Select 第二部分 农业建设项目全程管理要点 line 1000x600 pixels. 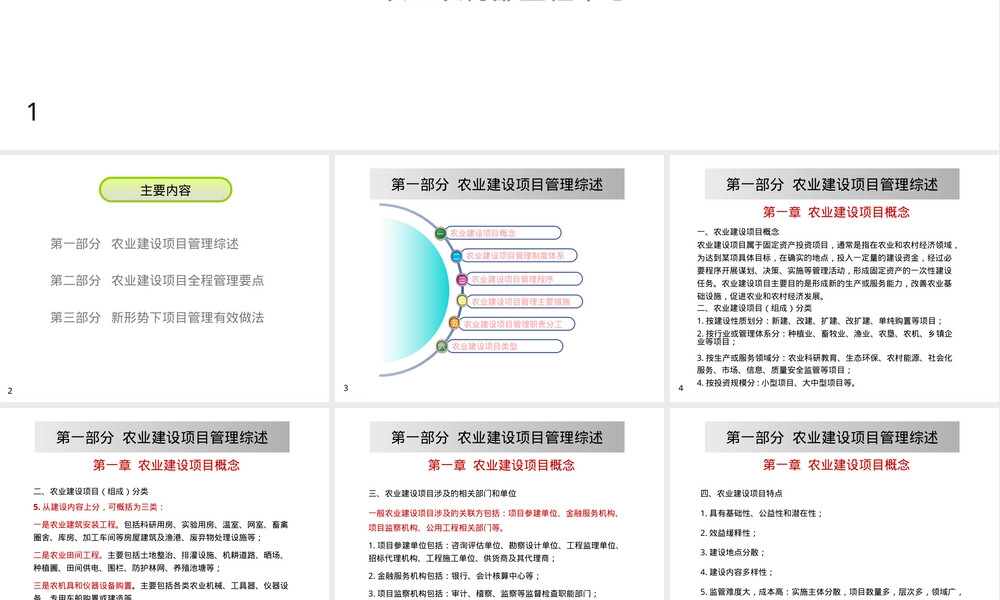[157, 281]
